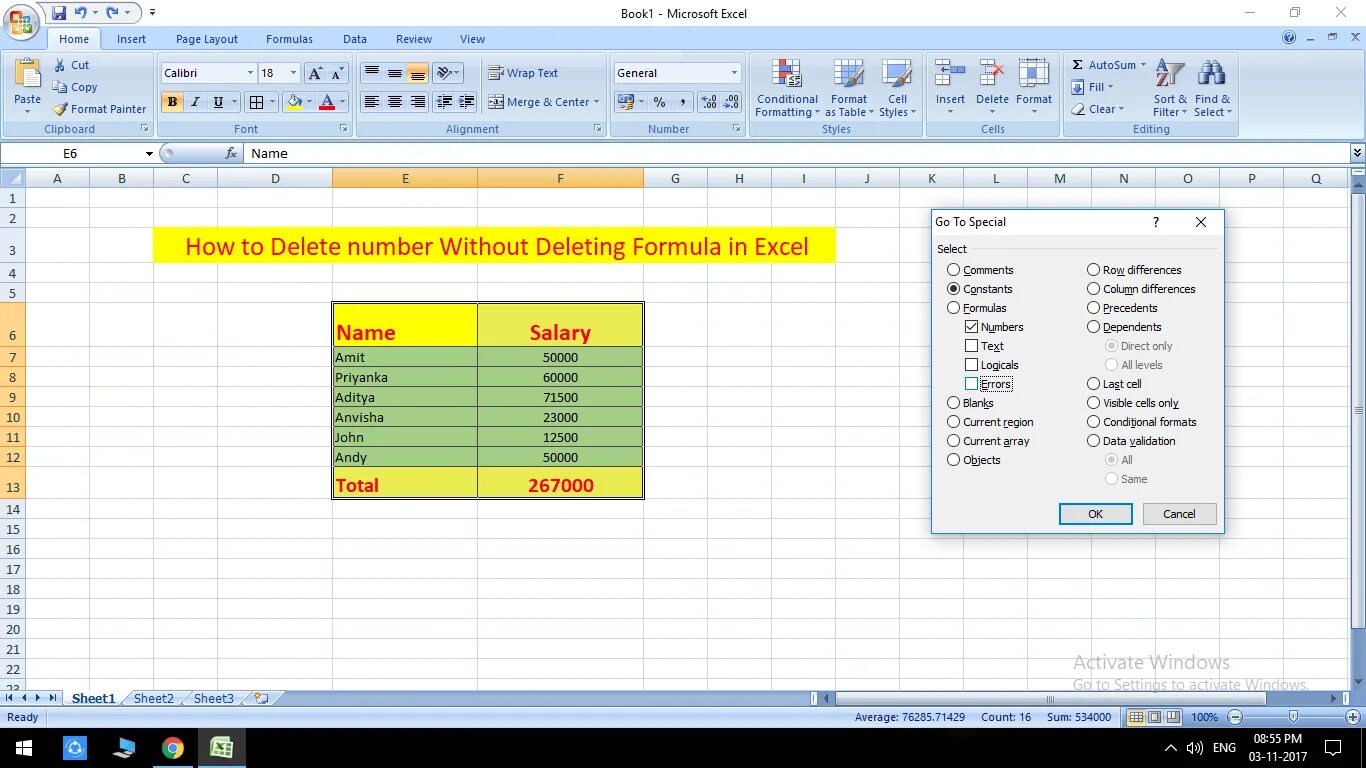This screenshot has width=1366, height=768.
Task: Click the formula bar input
Action: pyautogui.click(x=795, y=153)
